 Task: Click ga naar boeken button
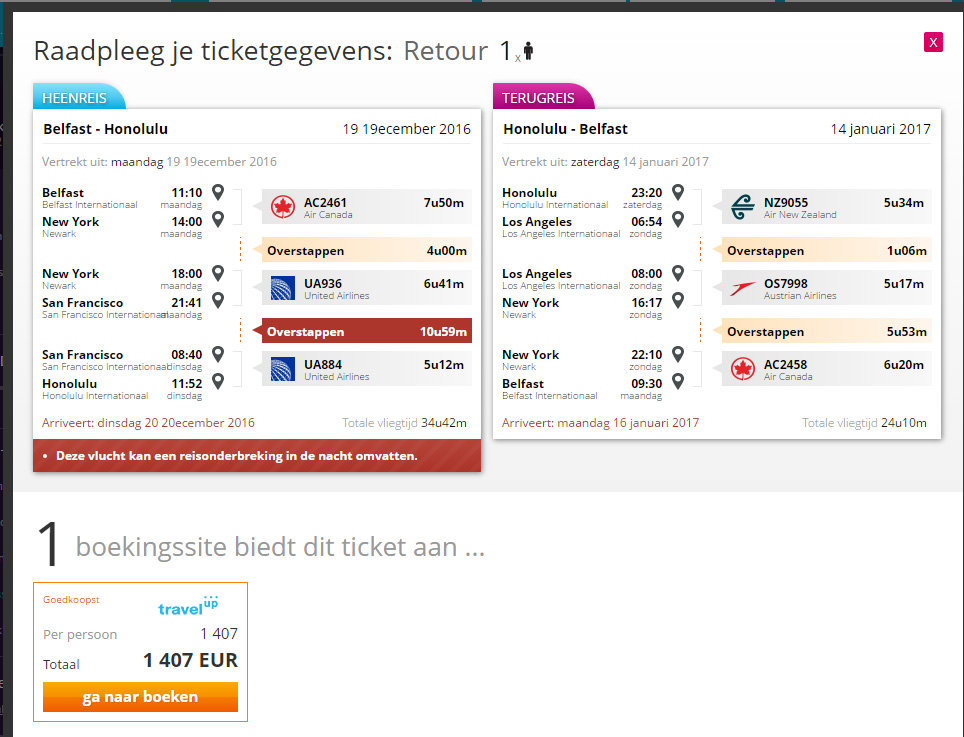pyautogui.click(x=140, y=696)
